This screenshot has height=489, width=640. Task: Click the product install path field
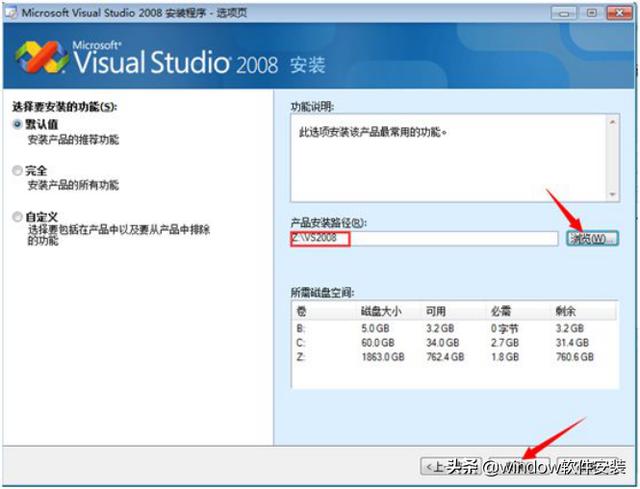pos(424,238)
